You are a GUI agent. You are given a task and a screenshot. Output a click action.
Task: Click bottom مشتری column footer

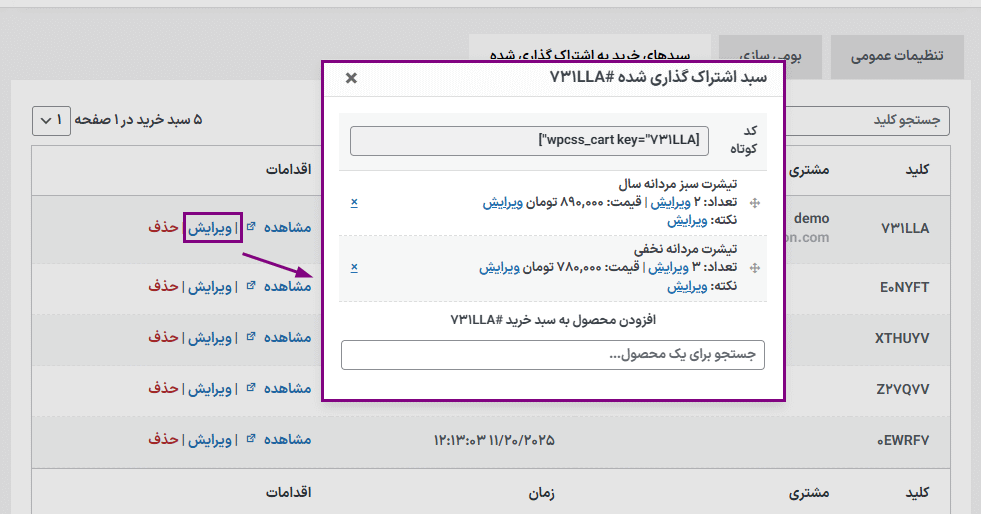[809, 493]
